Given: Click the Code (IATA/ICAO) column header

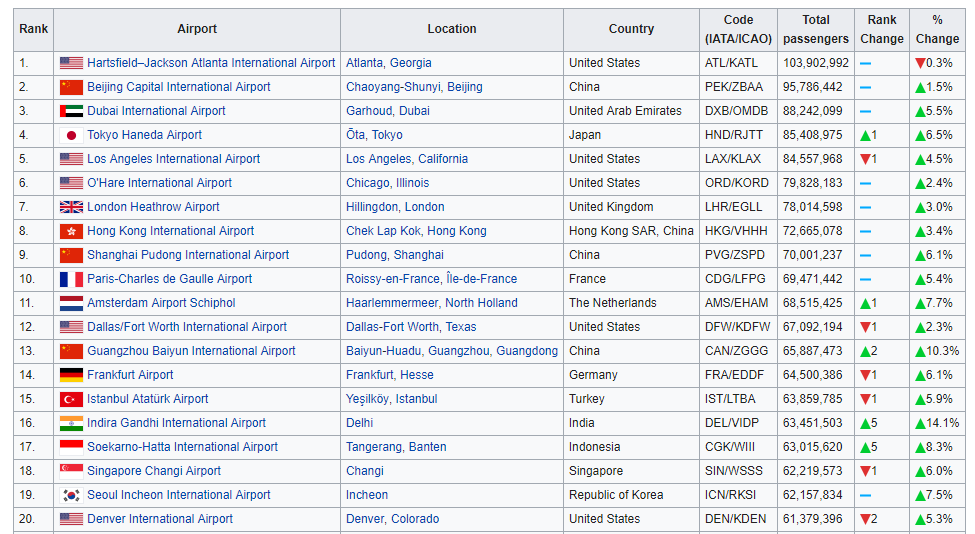Looking at the screenshot, I should coord(738,29).
